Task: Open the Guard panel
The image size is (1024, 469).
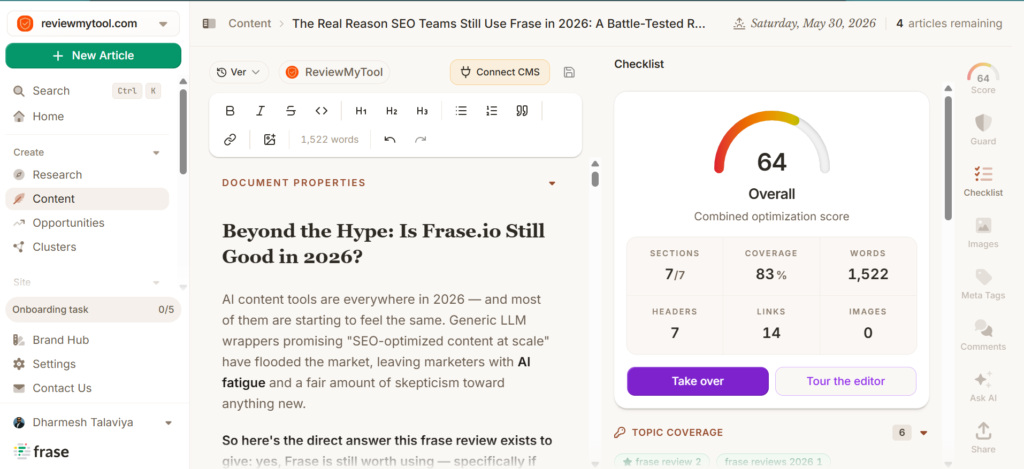Action: pyautogui.click(x=983, y=129)
